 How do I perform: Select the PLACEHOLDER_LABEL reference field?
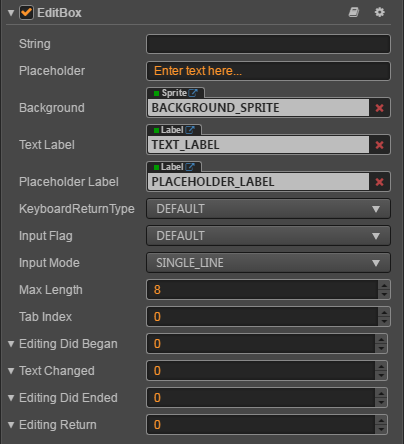click(258, 182)
